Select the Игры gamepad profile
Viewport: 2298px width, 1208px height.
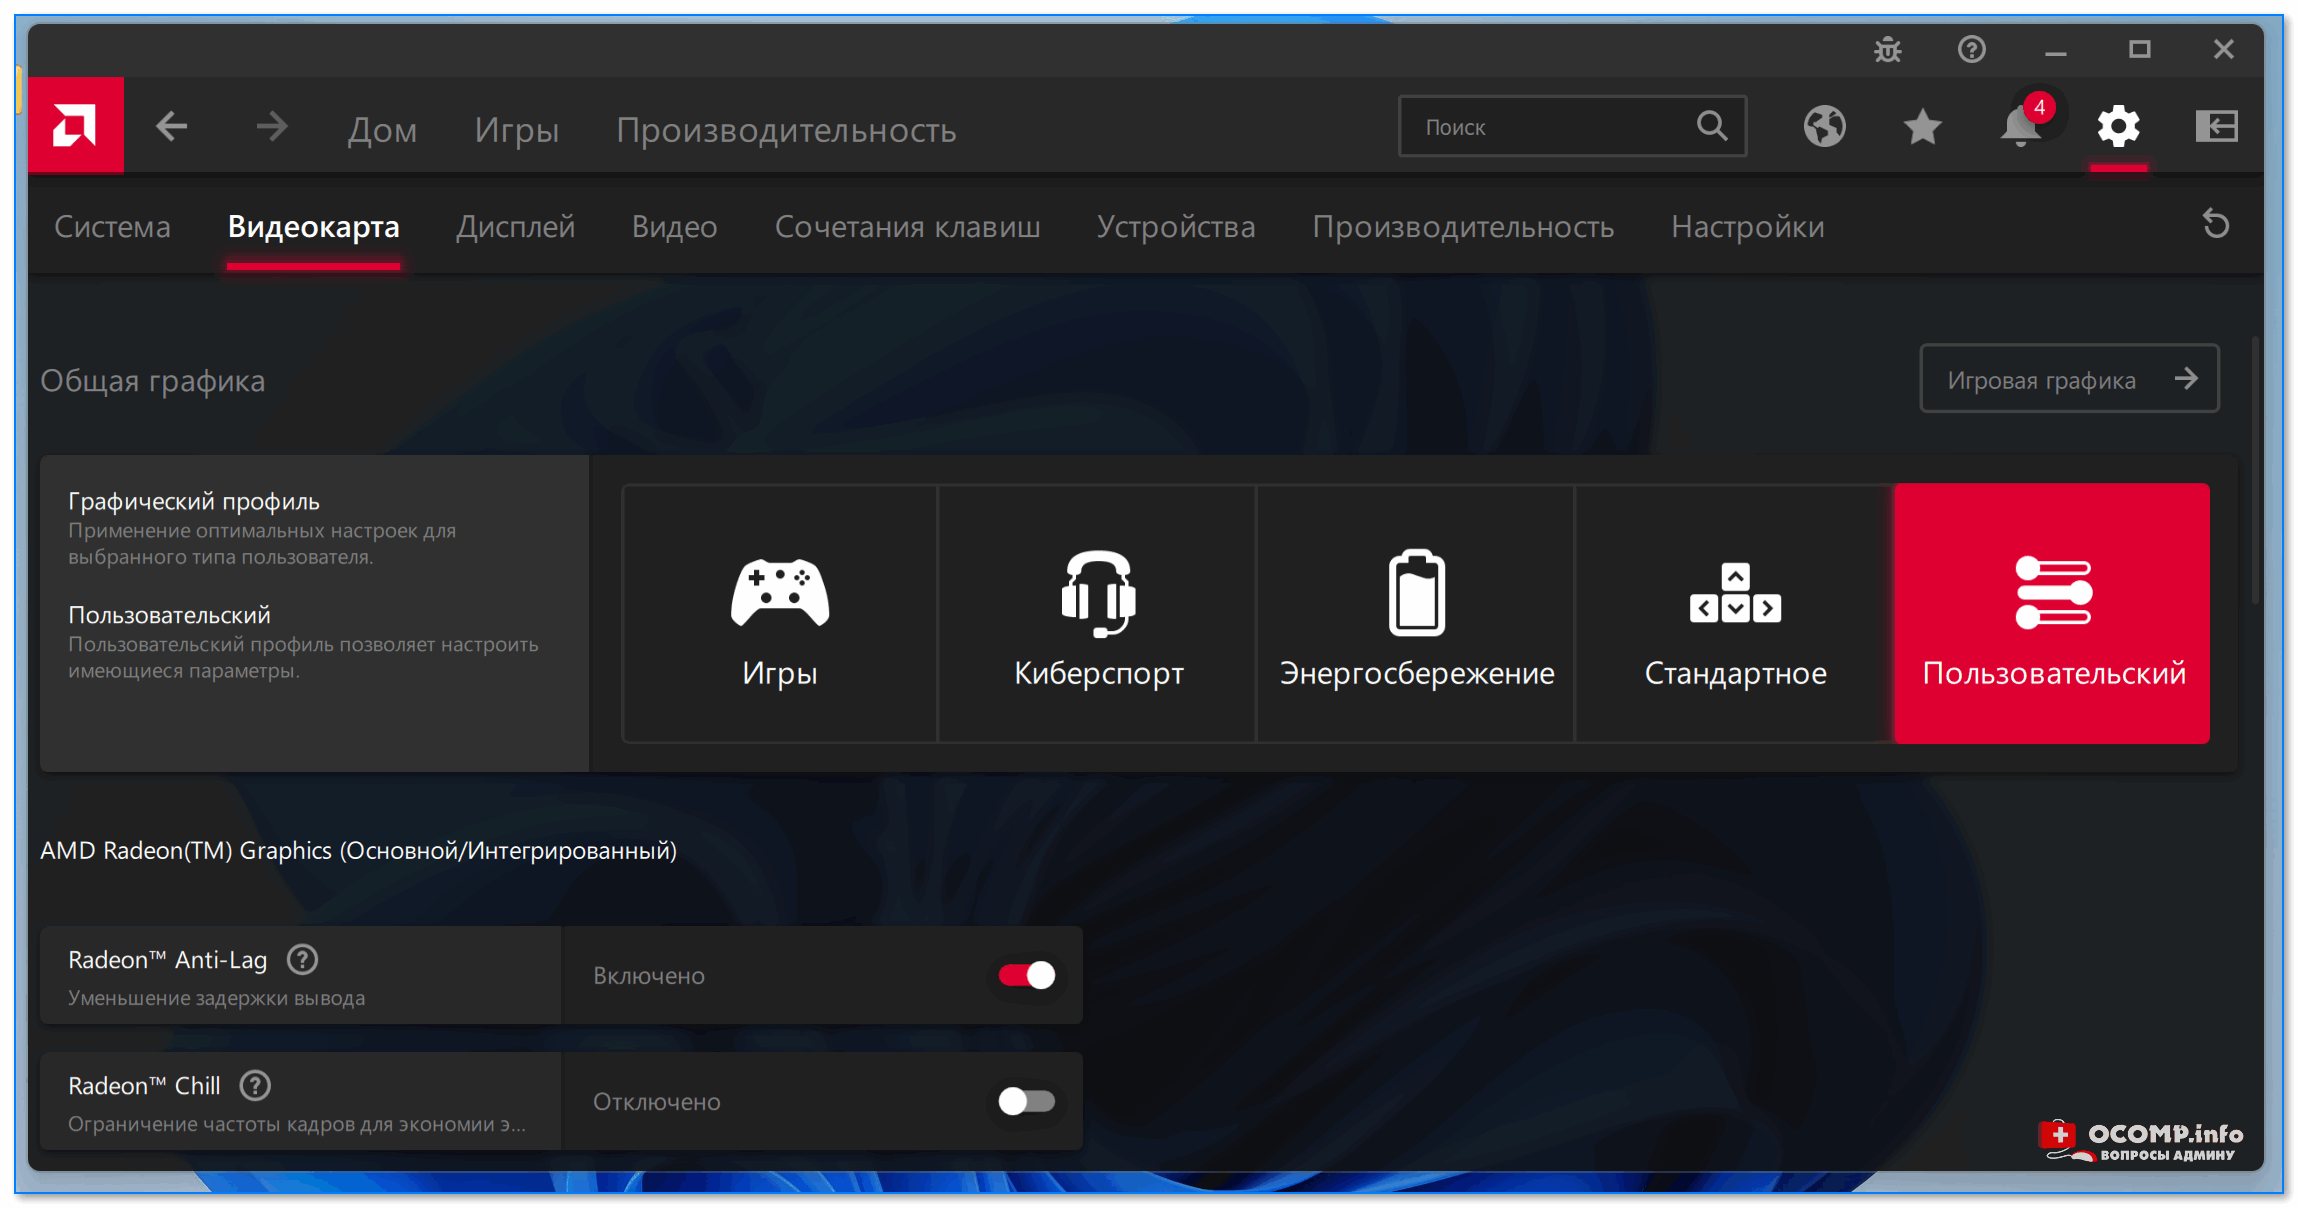tap(780, 614)
